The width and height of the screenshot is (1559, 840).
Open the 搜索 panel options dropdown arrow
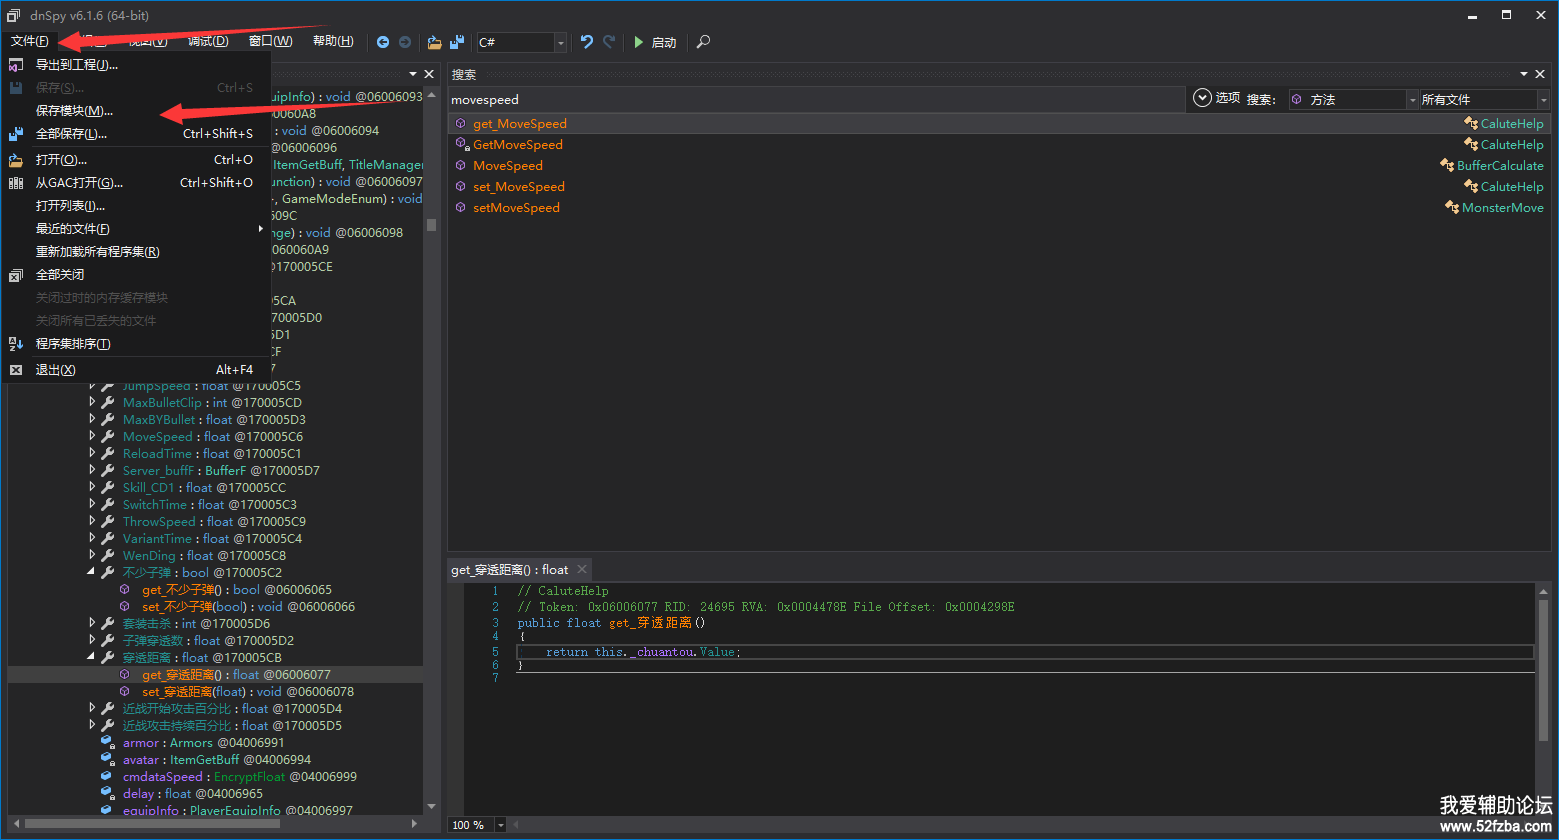(1525, 75)
